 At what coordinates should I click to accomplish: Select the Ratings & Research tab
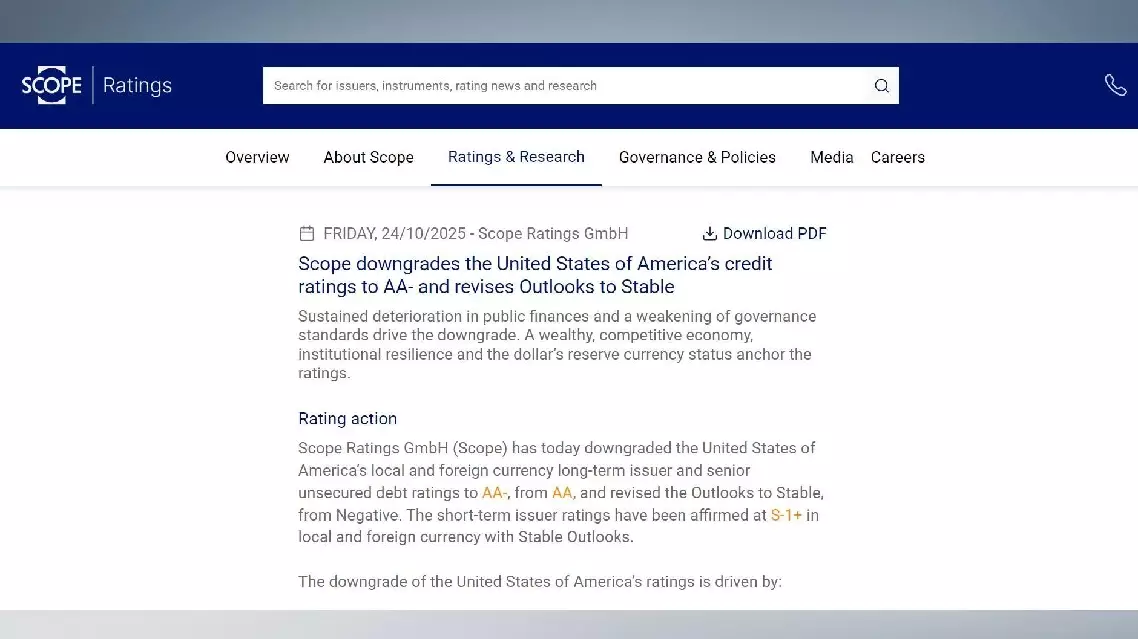coord(516,157)
